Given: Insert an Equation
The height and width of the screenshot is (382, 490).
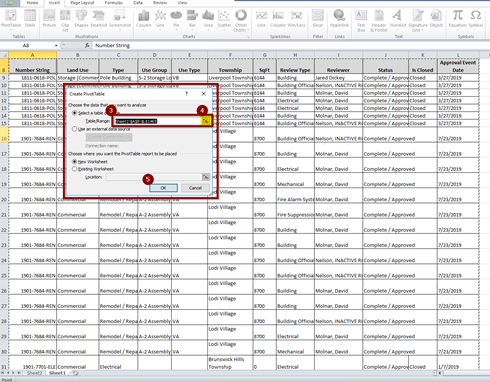Looking at the screenshot, I should [x=457, y=19].
